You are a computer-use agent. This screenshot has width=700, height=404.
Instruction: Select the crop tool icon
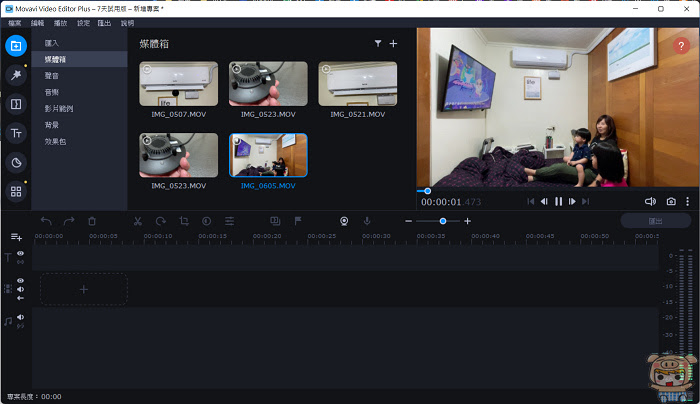[x=183, y=221]
